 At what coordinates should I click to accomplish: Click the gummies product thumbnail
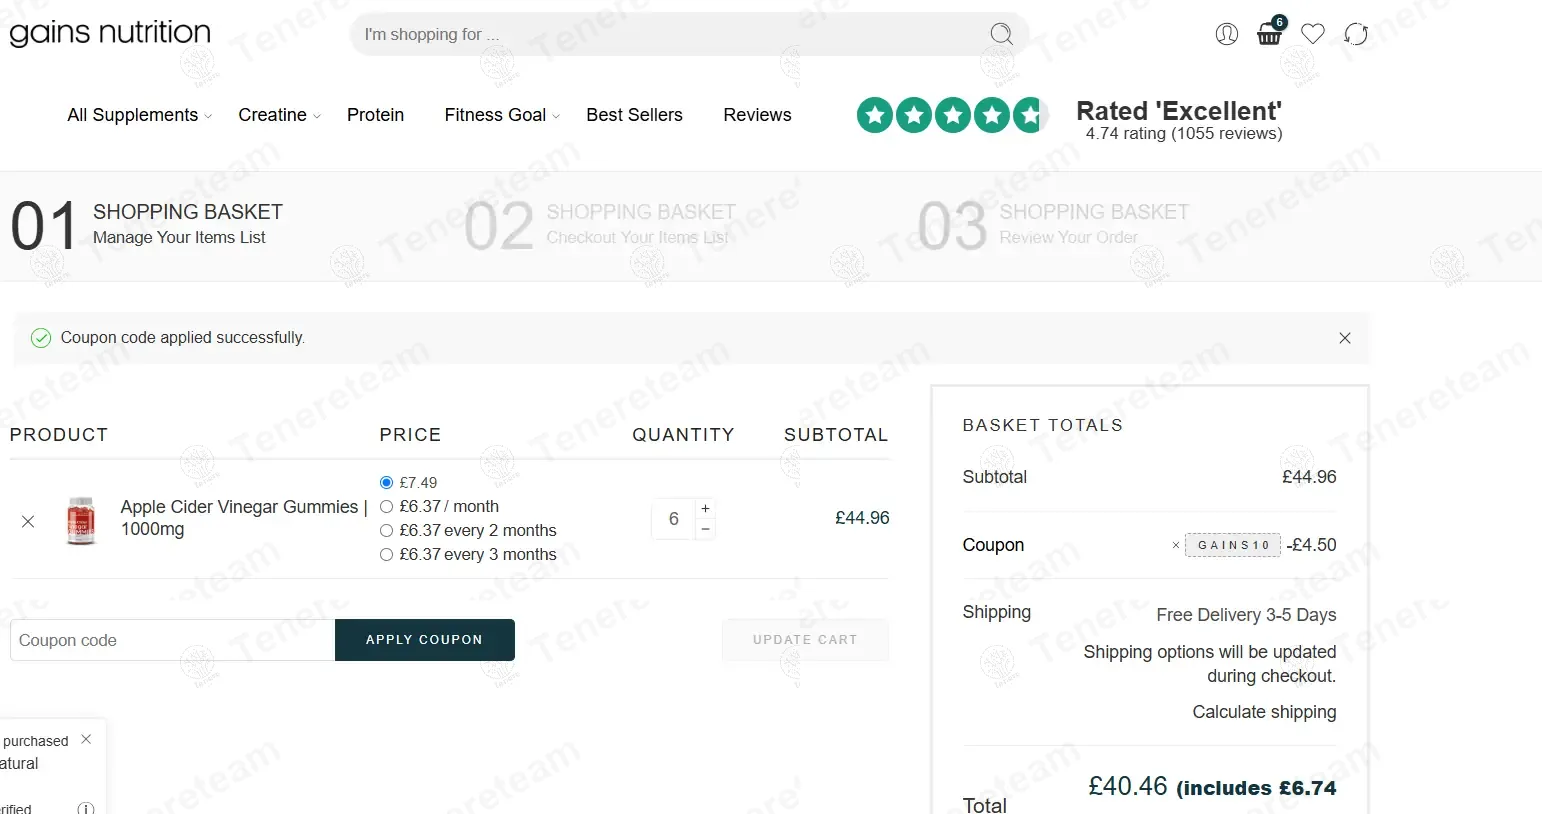point(80,520)
